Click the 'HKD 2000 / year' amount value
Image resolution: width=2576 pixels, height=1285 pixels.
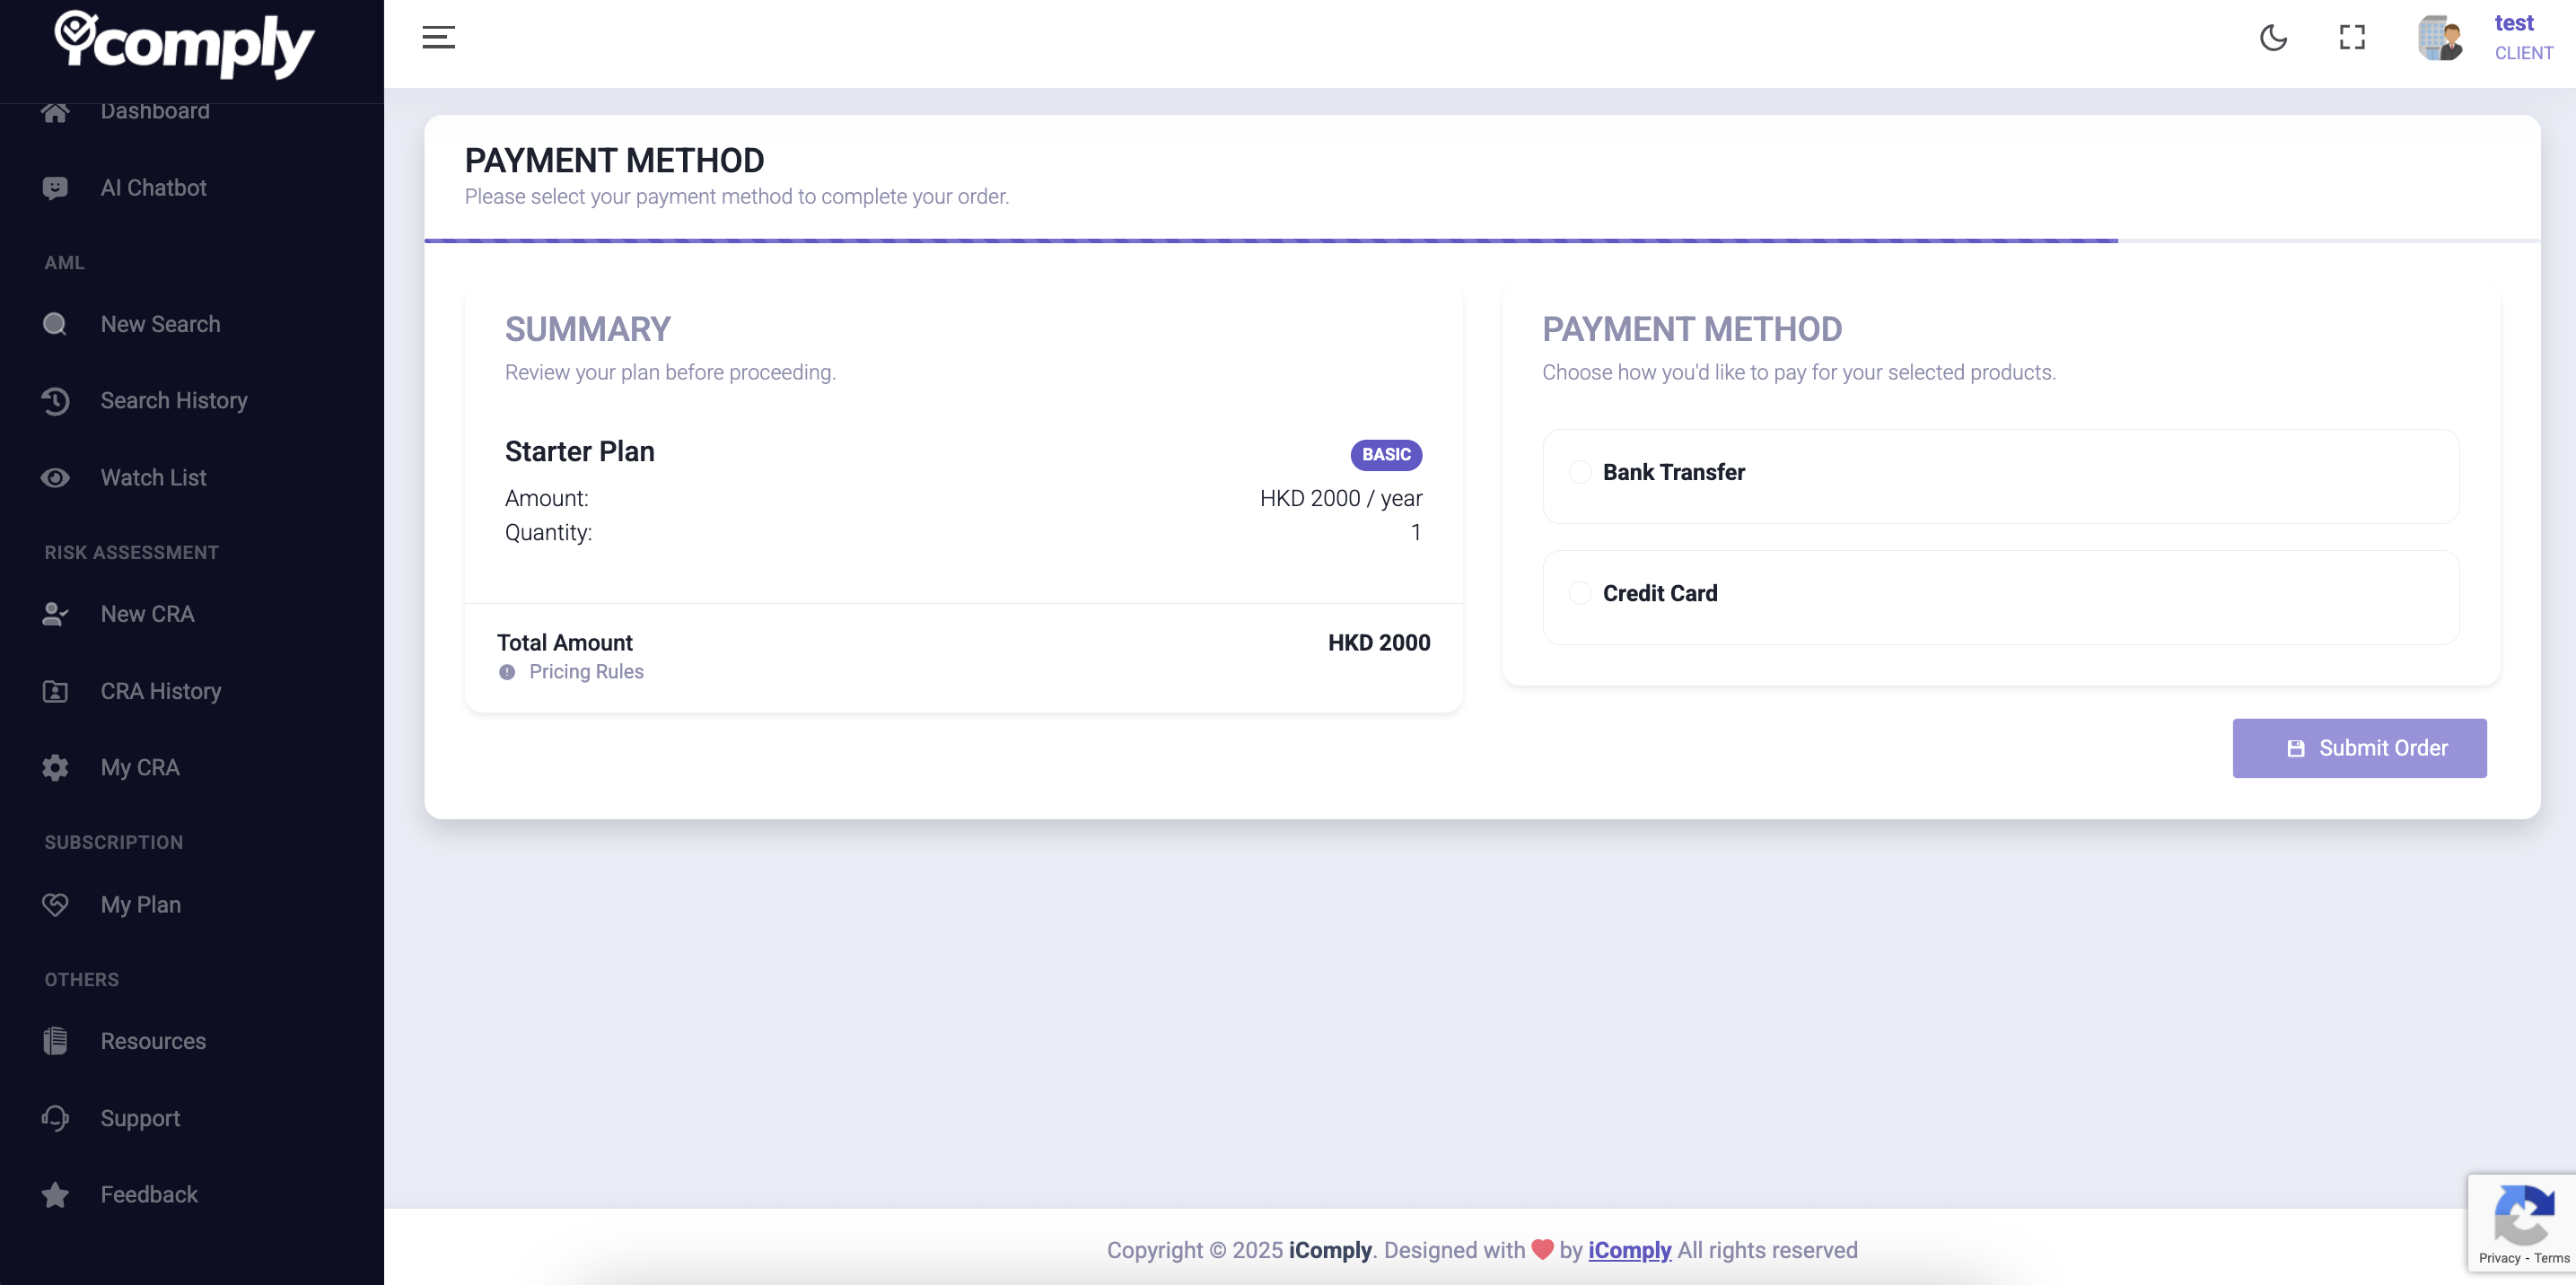tap(1340, 498)
